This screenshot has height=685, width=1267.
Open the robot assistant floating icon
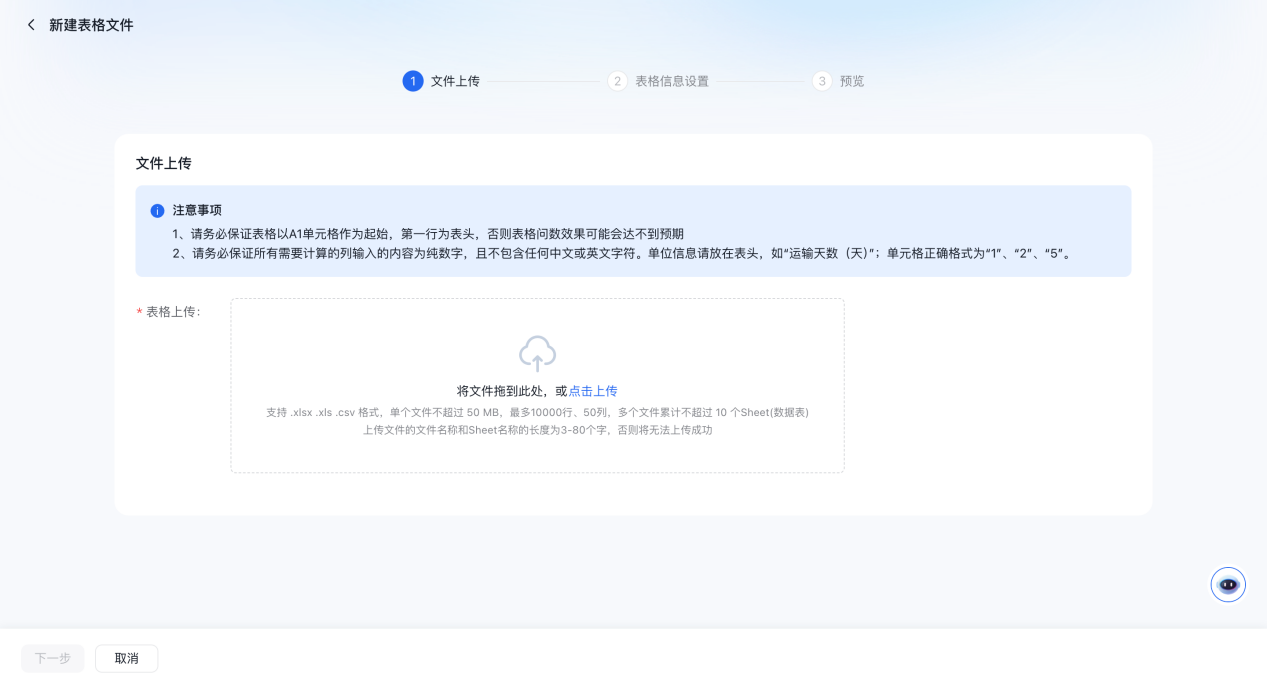tap(1228, 585)
